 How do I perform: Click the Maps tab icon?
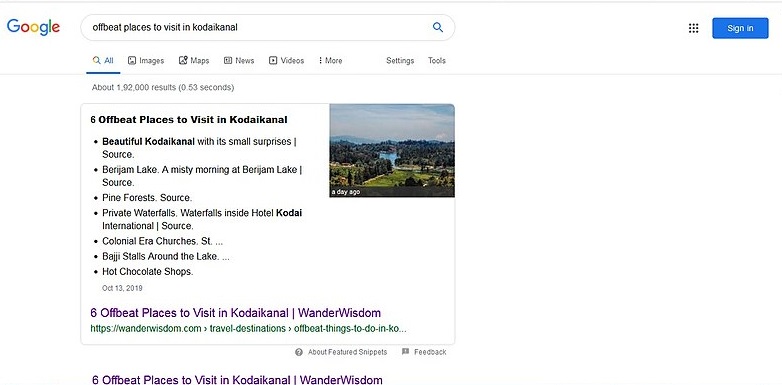(183, 60)
